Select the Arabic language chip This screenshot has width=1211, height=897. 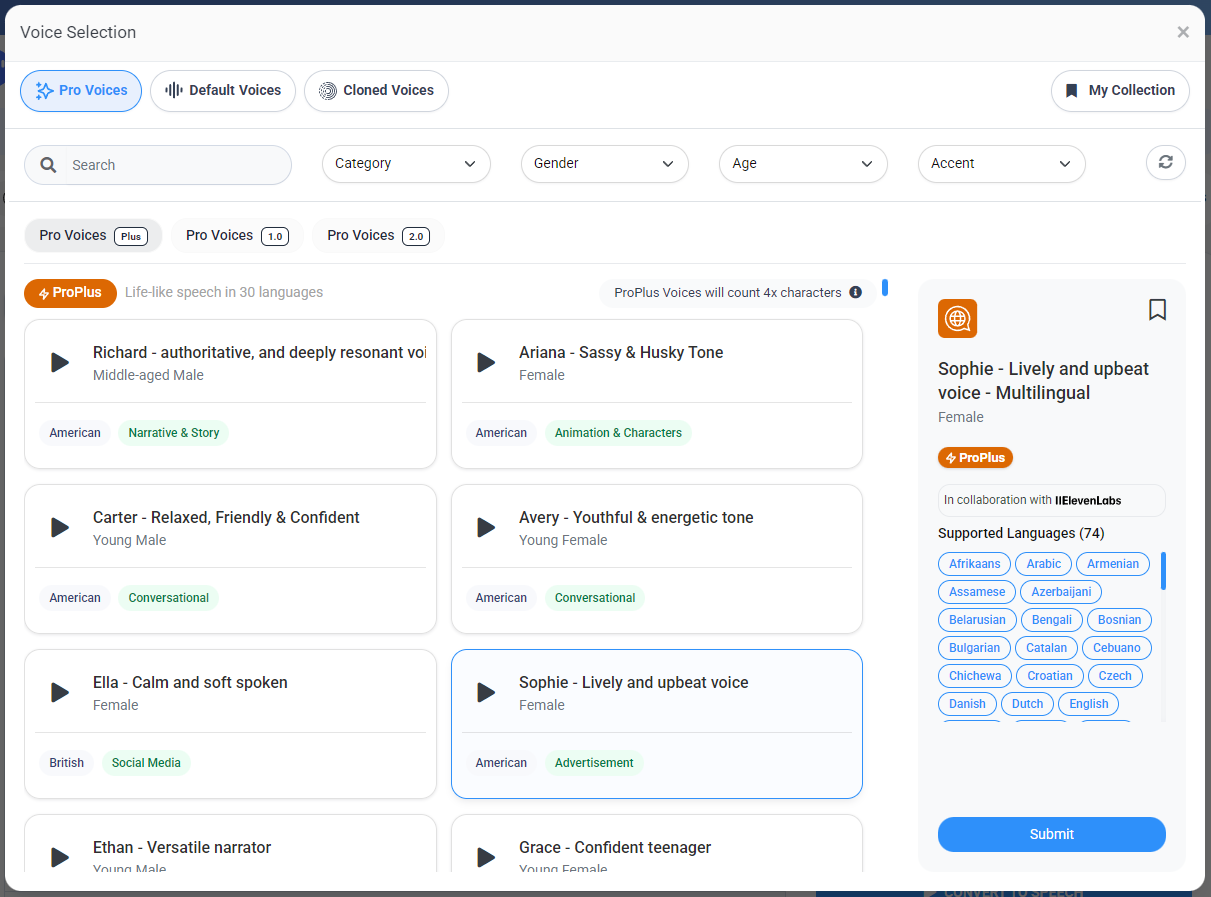tap(1043, 564)
